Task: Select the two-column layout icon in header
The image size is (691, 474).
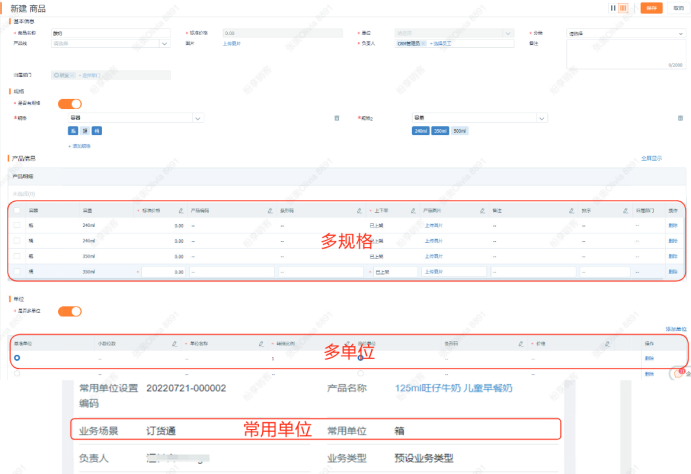Action: click(612, 8)
